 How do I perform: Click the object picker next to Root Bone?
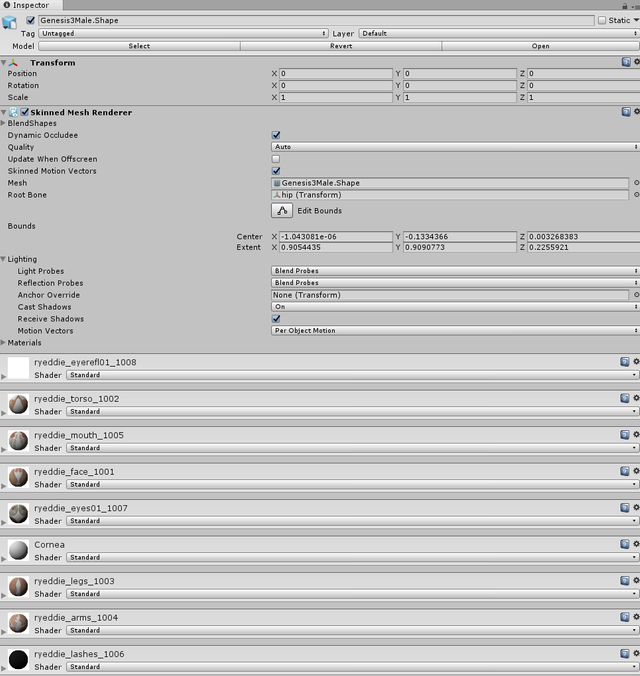coord(636,195)
